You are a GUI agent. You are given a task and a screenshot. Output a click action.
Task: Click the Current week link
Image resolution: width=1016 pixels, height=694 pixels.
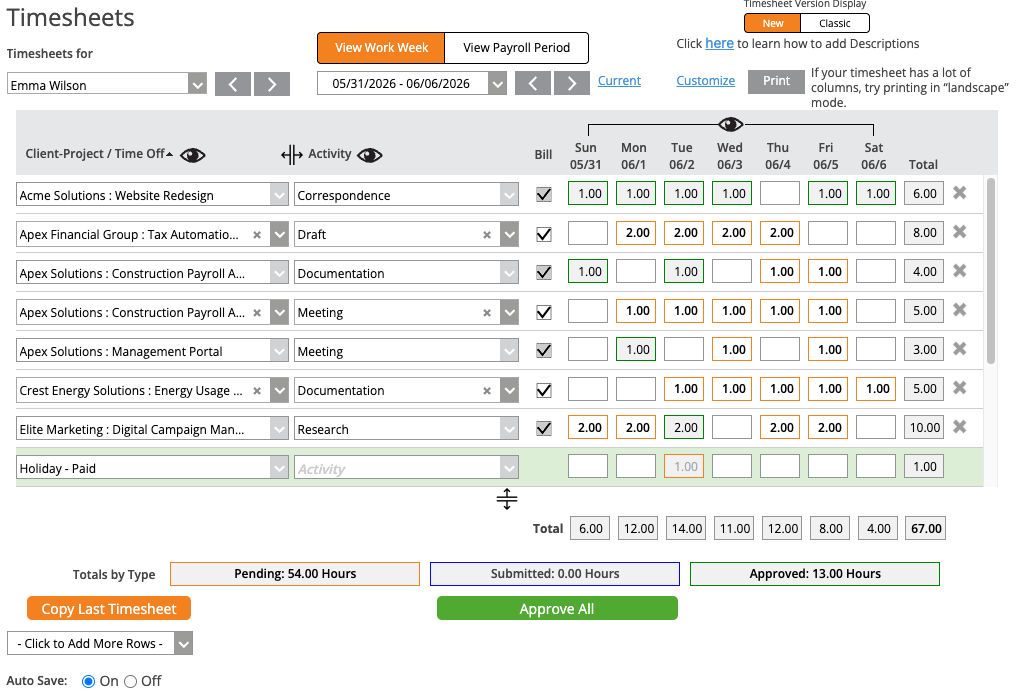(x=619, y=80)
